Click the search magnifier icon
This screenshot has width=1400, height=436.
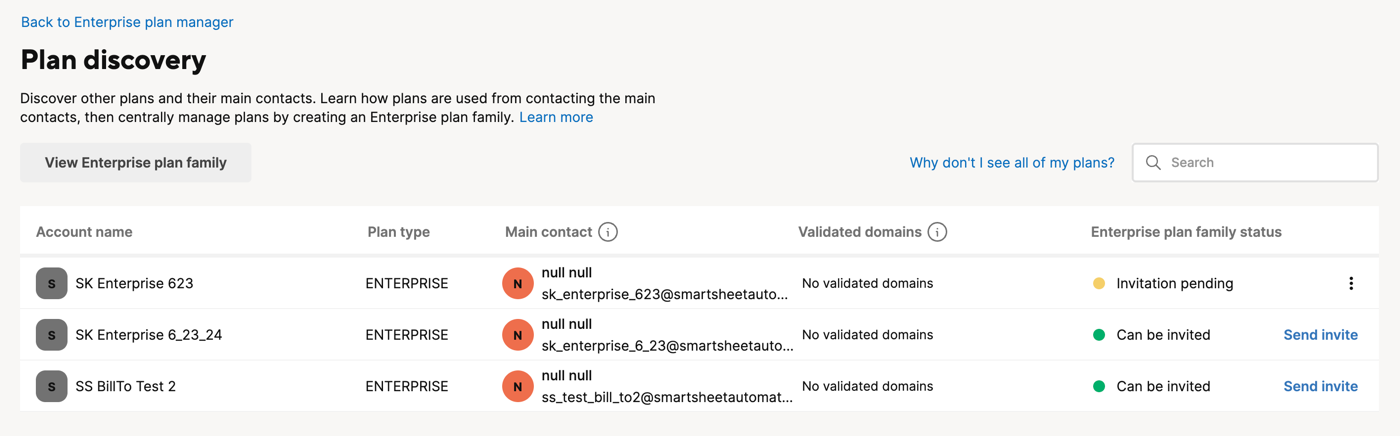pos(1153,162)
